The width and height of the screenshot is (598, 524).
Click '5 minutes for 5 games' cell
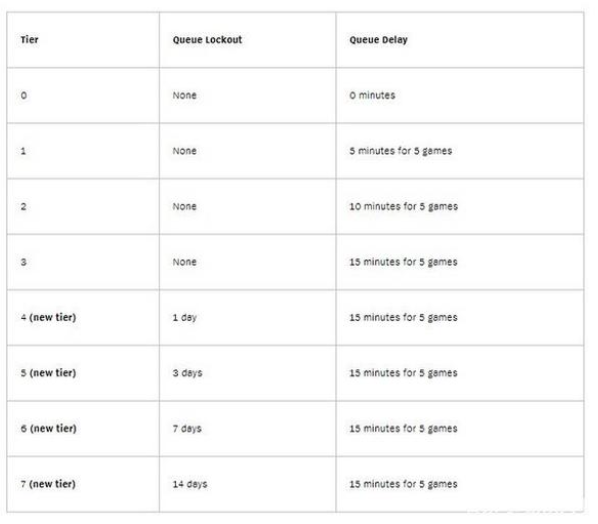coord(460,151)
